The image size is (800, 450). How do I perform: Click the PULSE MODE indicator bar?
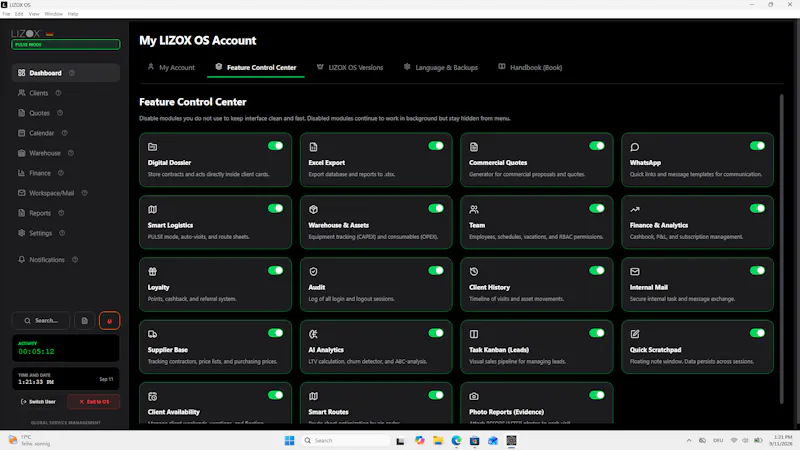click(66, 45)
